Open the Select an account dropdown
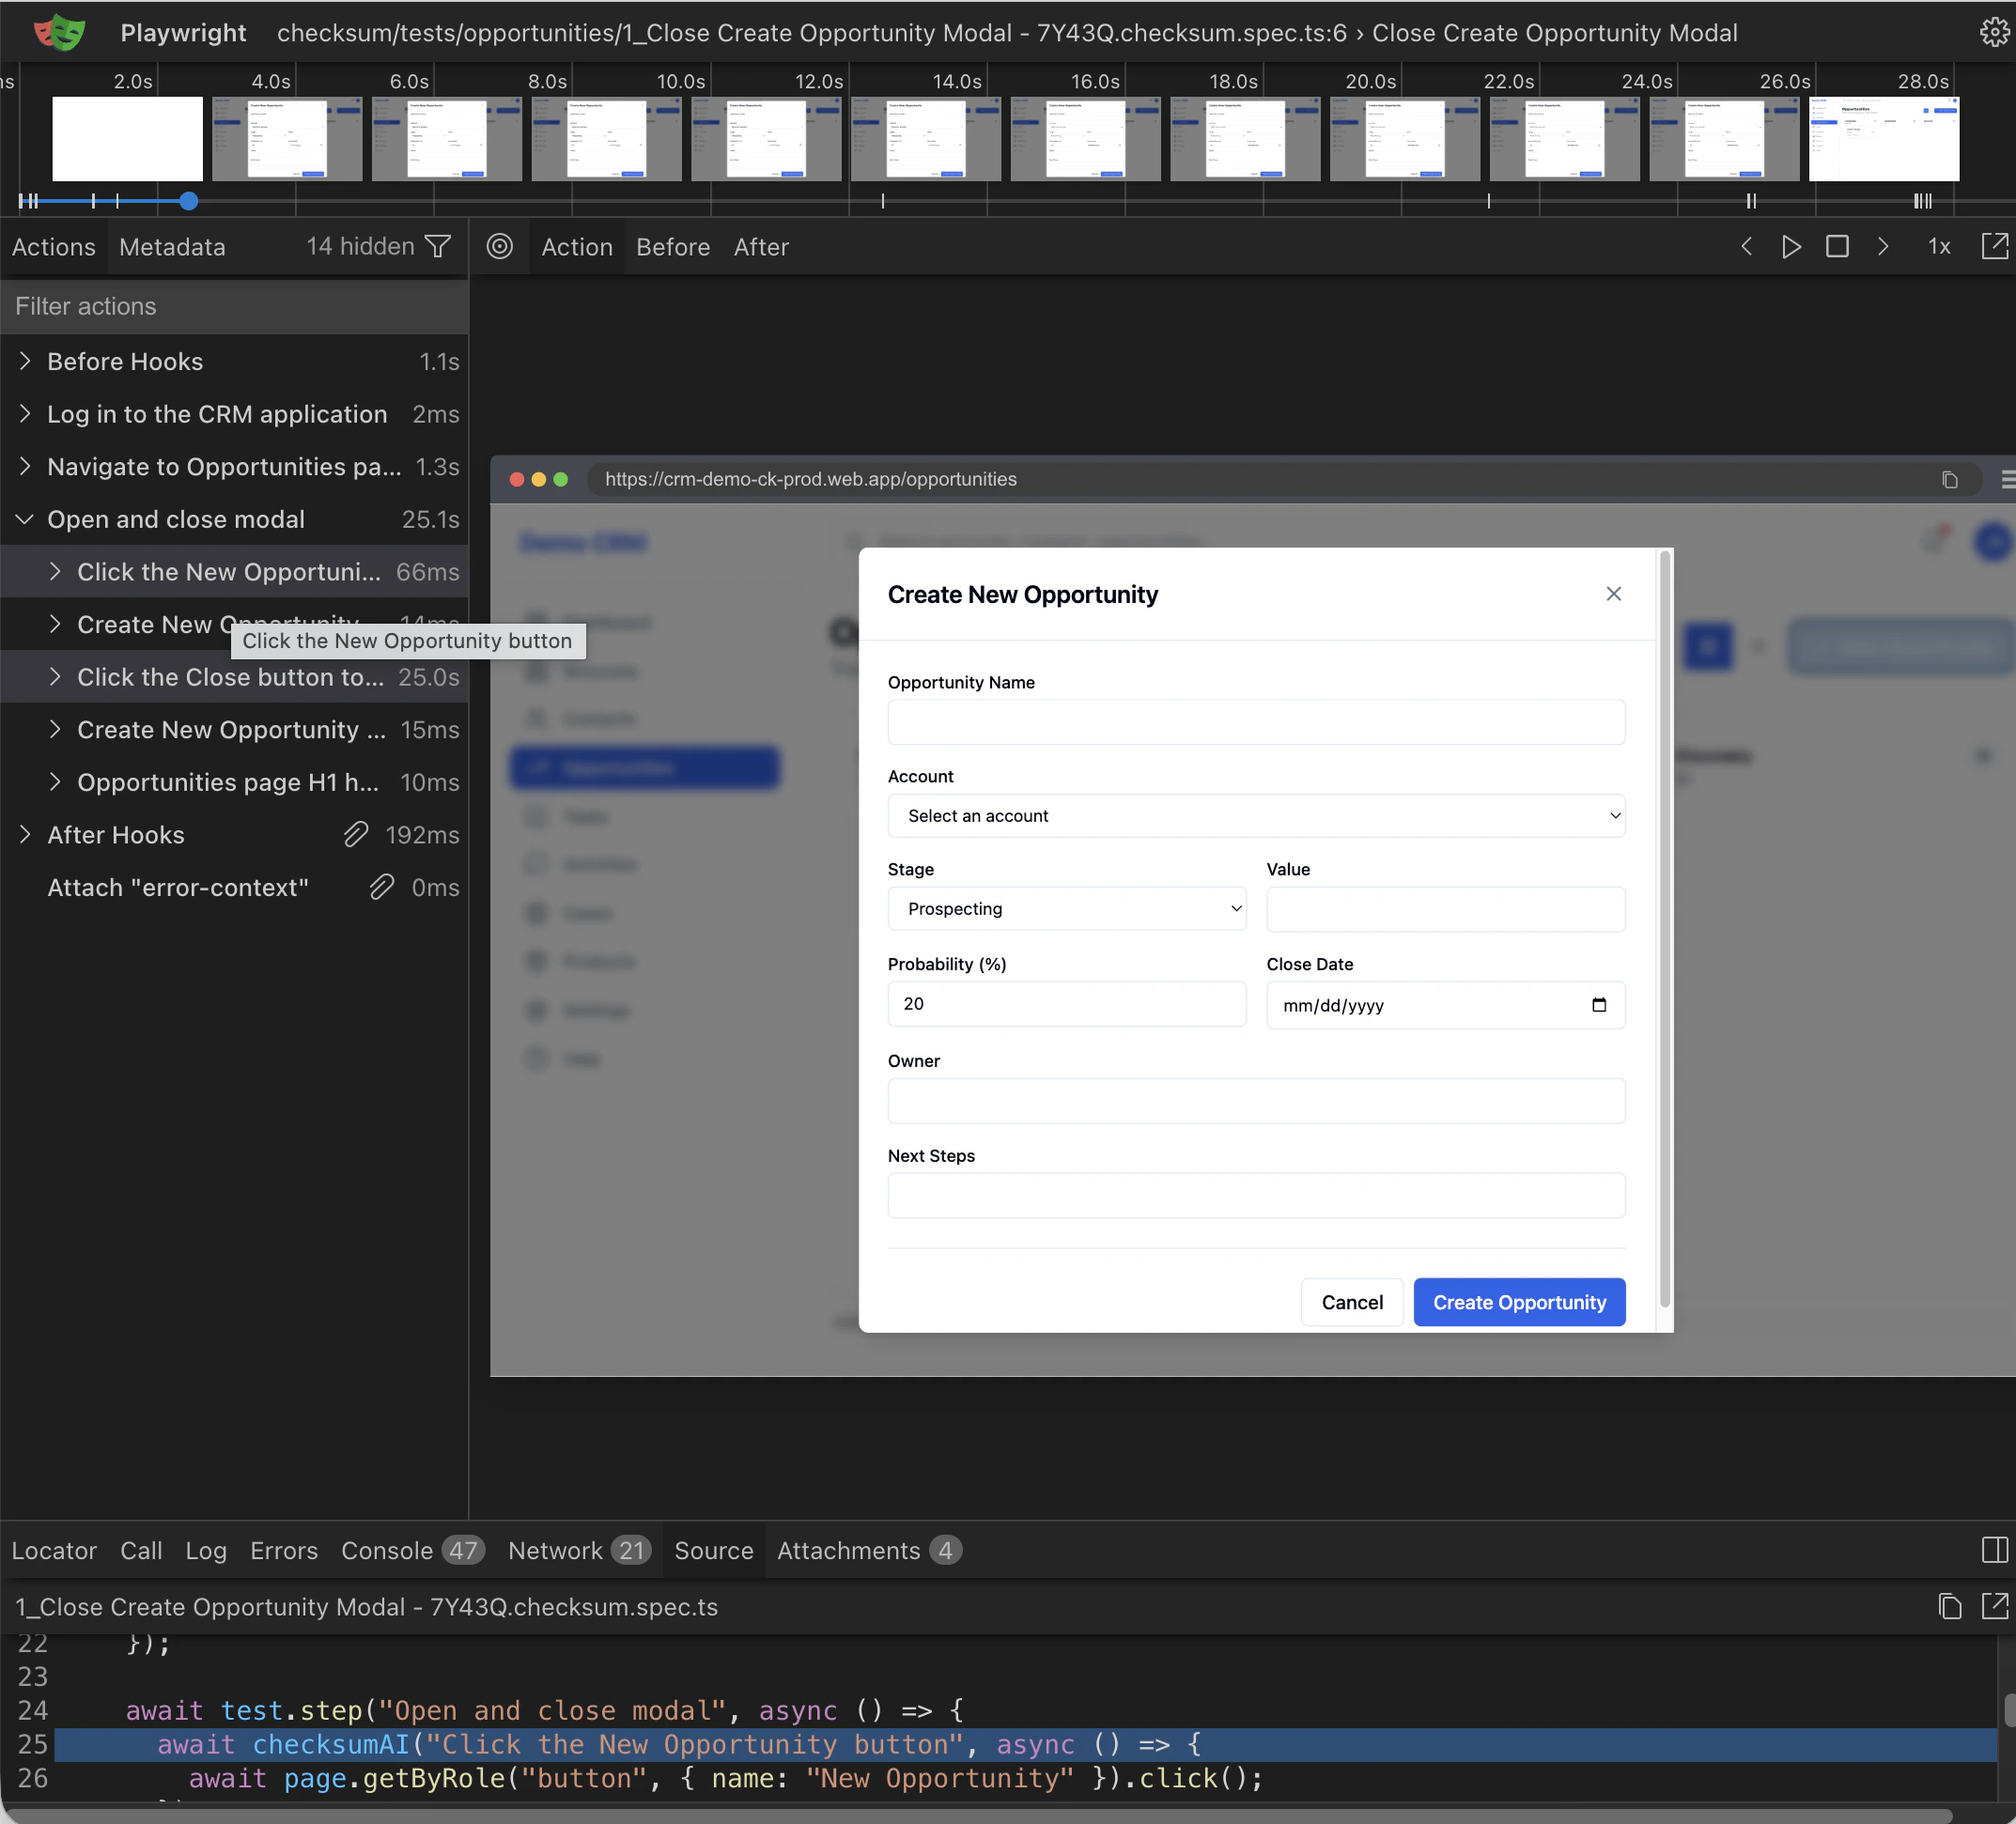 1255,816
